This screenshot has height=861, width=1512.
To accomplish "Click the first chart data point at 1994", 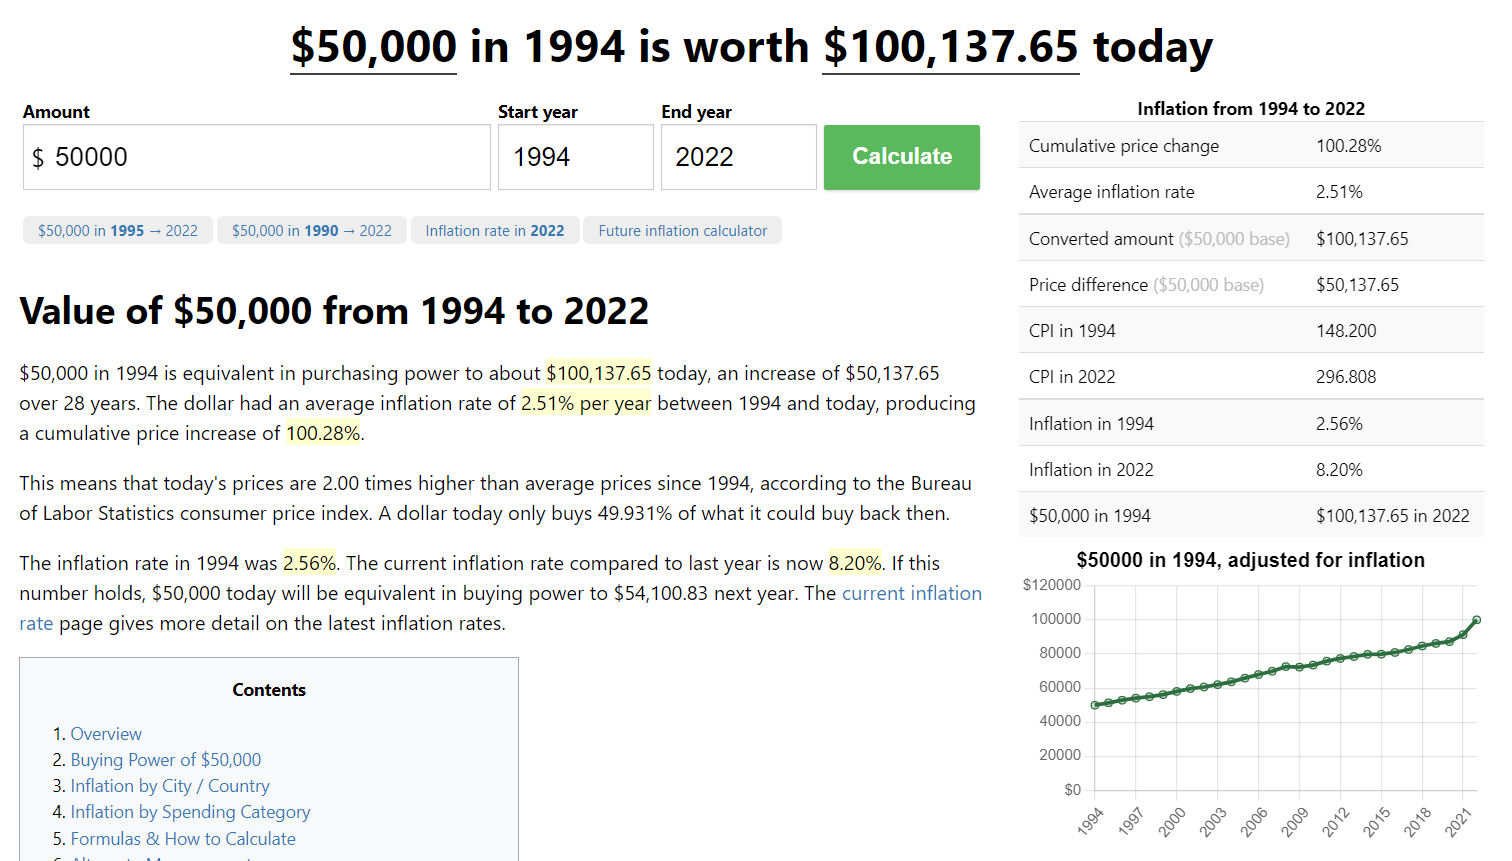I will pos(1095,705).
